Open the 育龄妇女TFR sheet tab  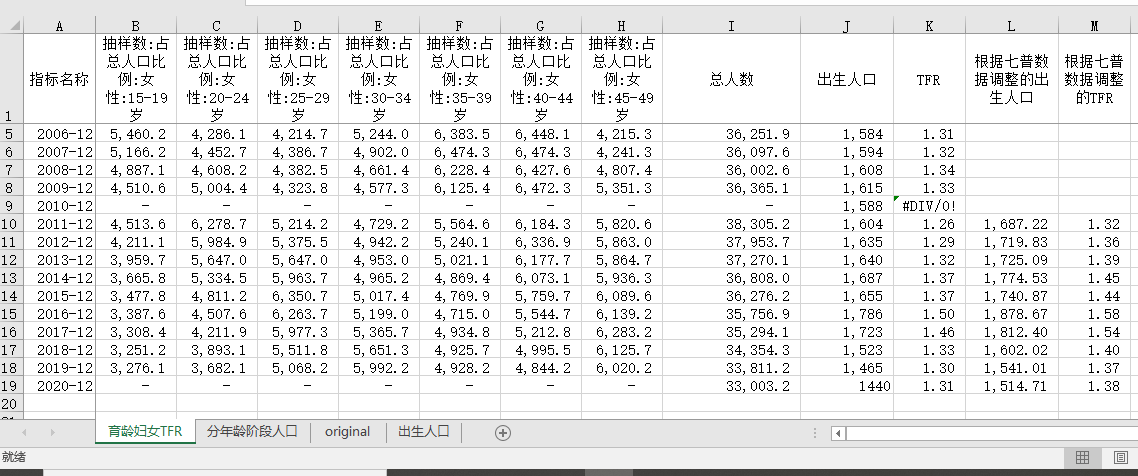click(145, 431)
